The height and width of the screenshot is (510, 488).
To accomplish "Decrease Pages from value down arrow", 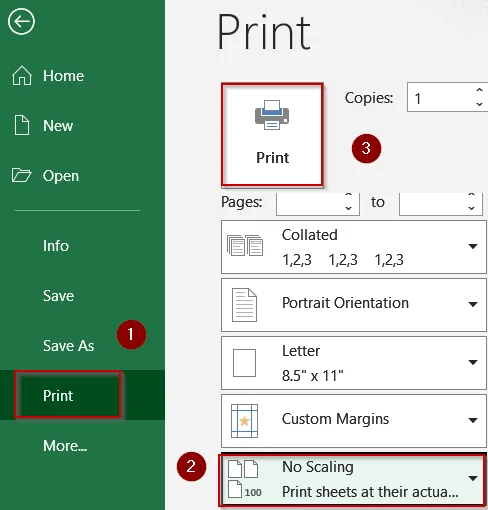I will coord(349,208).
